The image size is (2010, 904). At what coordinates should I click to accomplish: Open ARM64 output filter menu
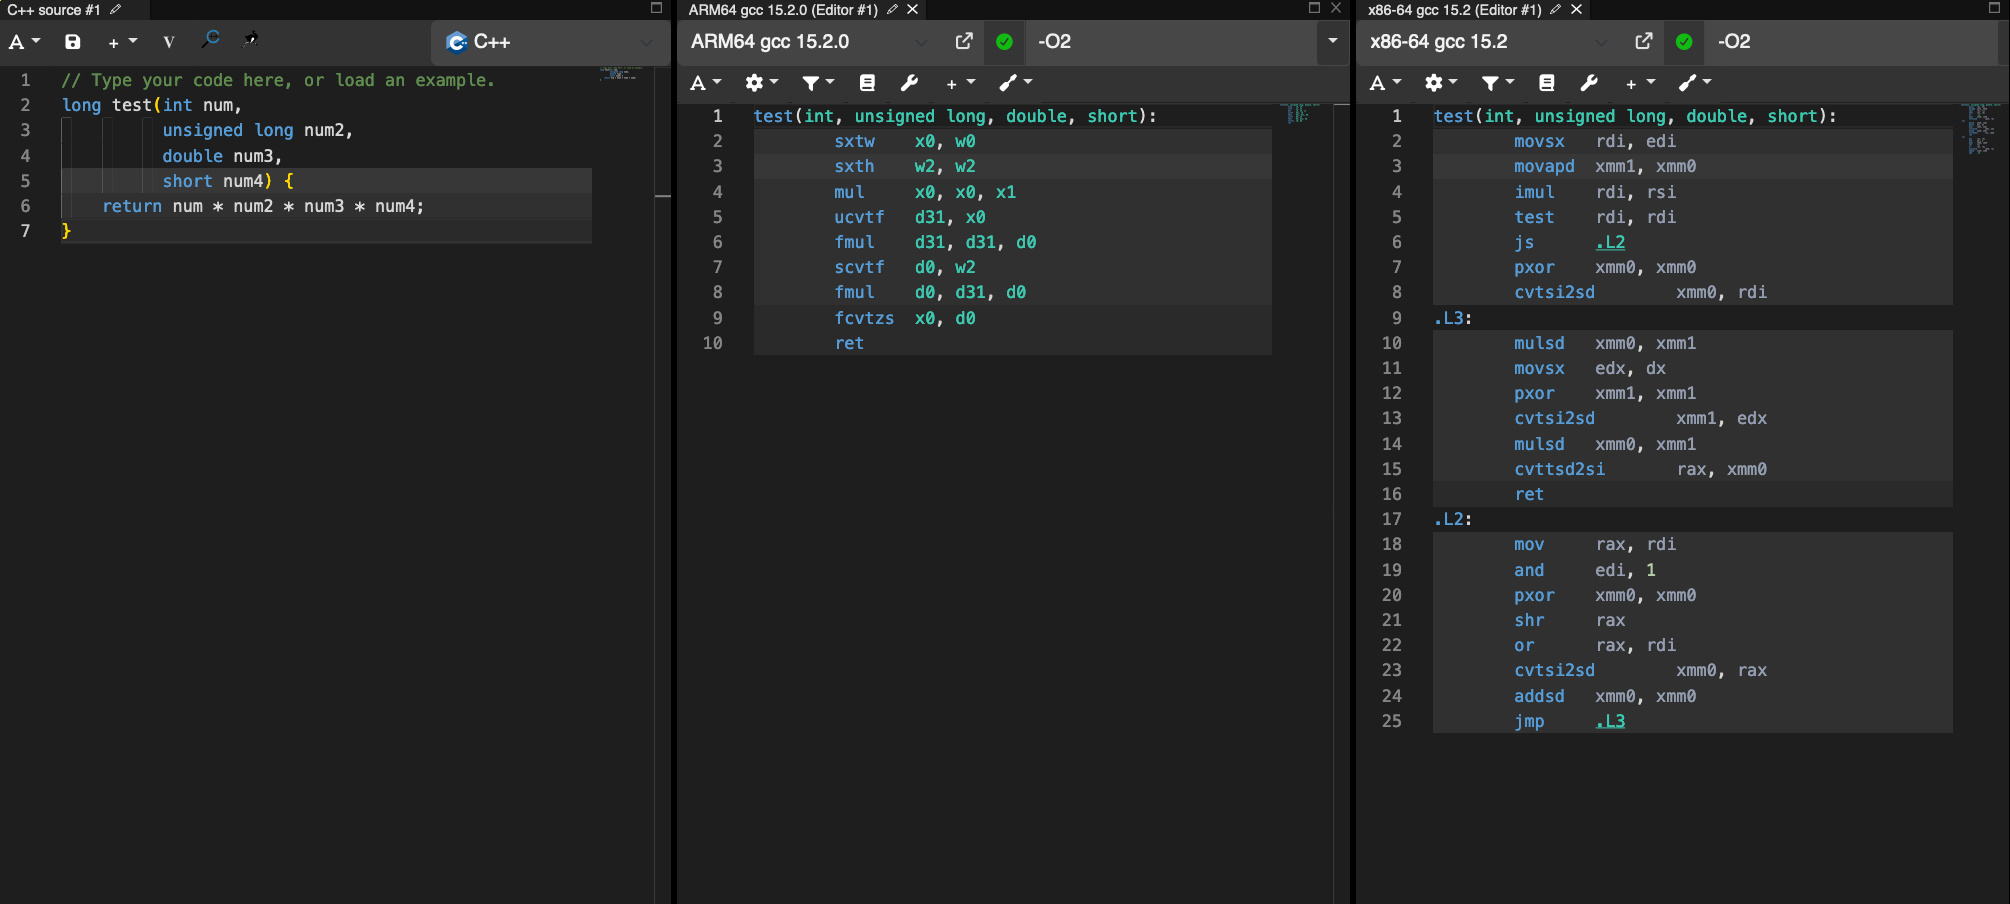click(818, 83)
